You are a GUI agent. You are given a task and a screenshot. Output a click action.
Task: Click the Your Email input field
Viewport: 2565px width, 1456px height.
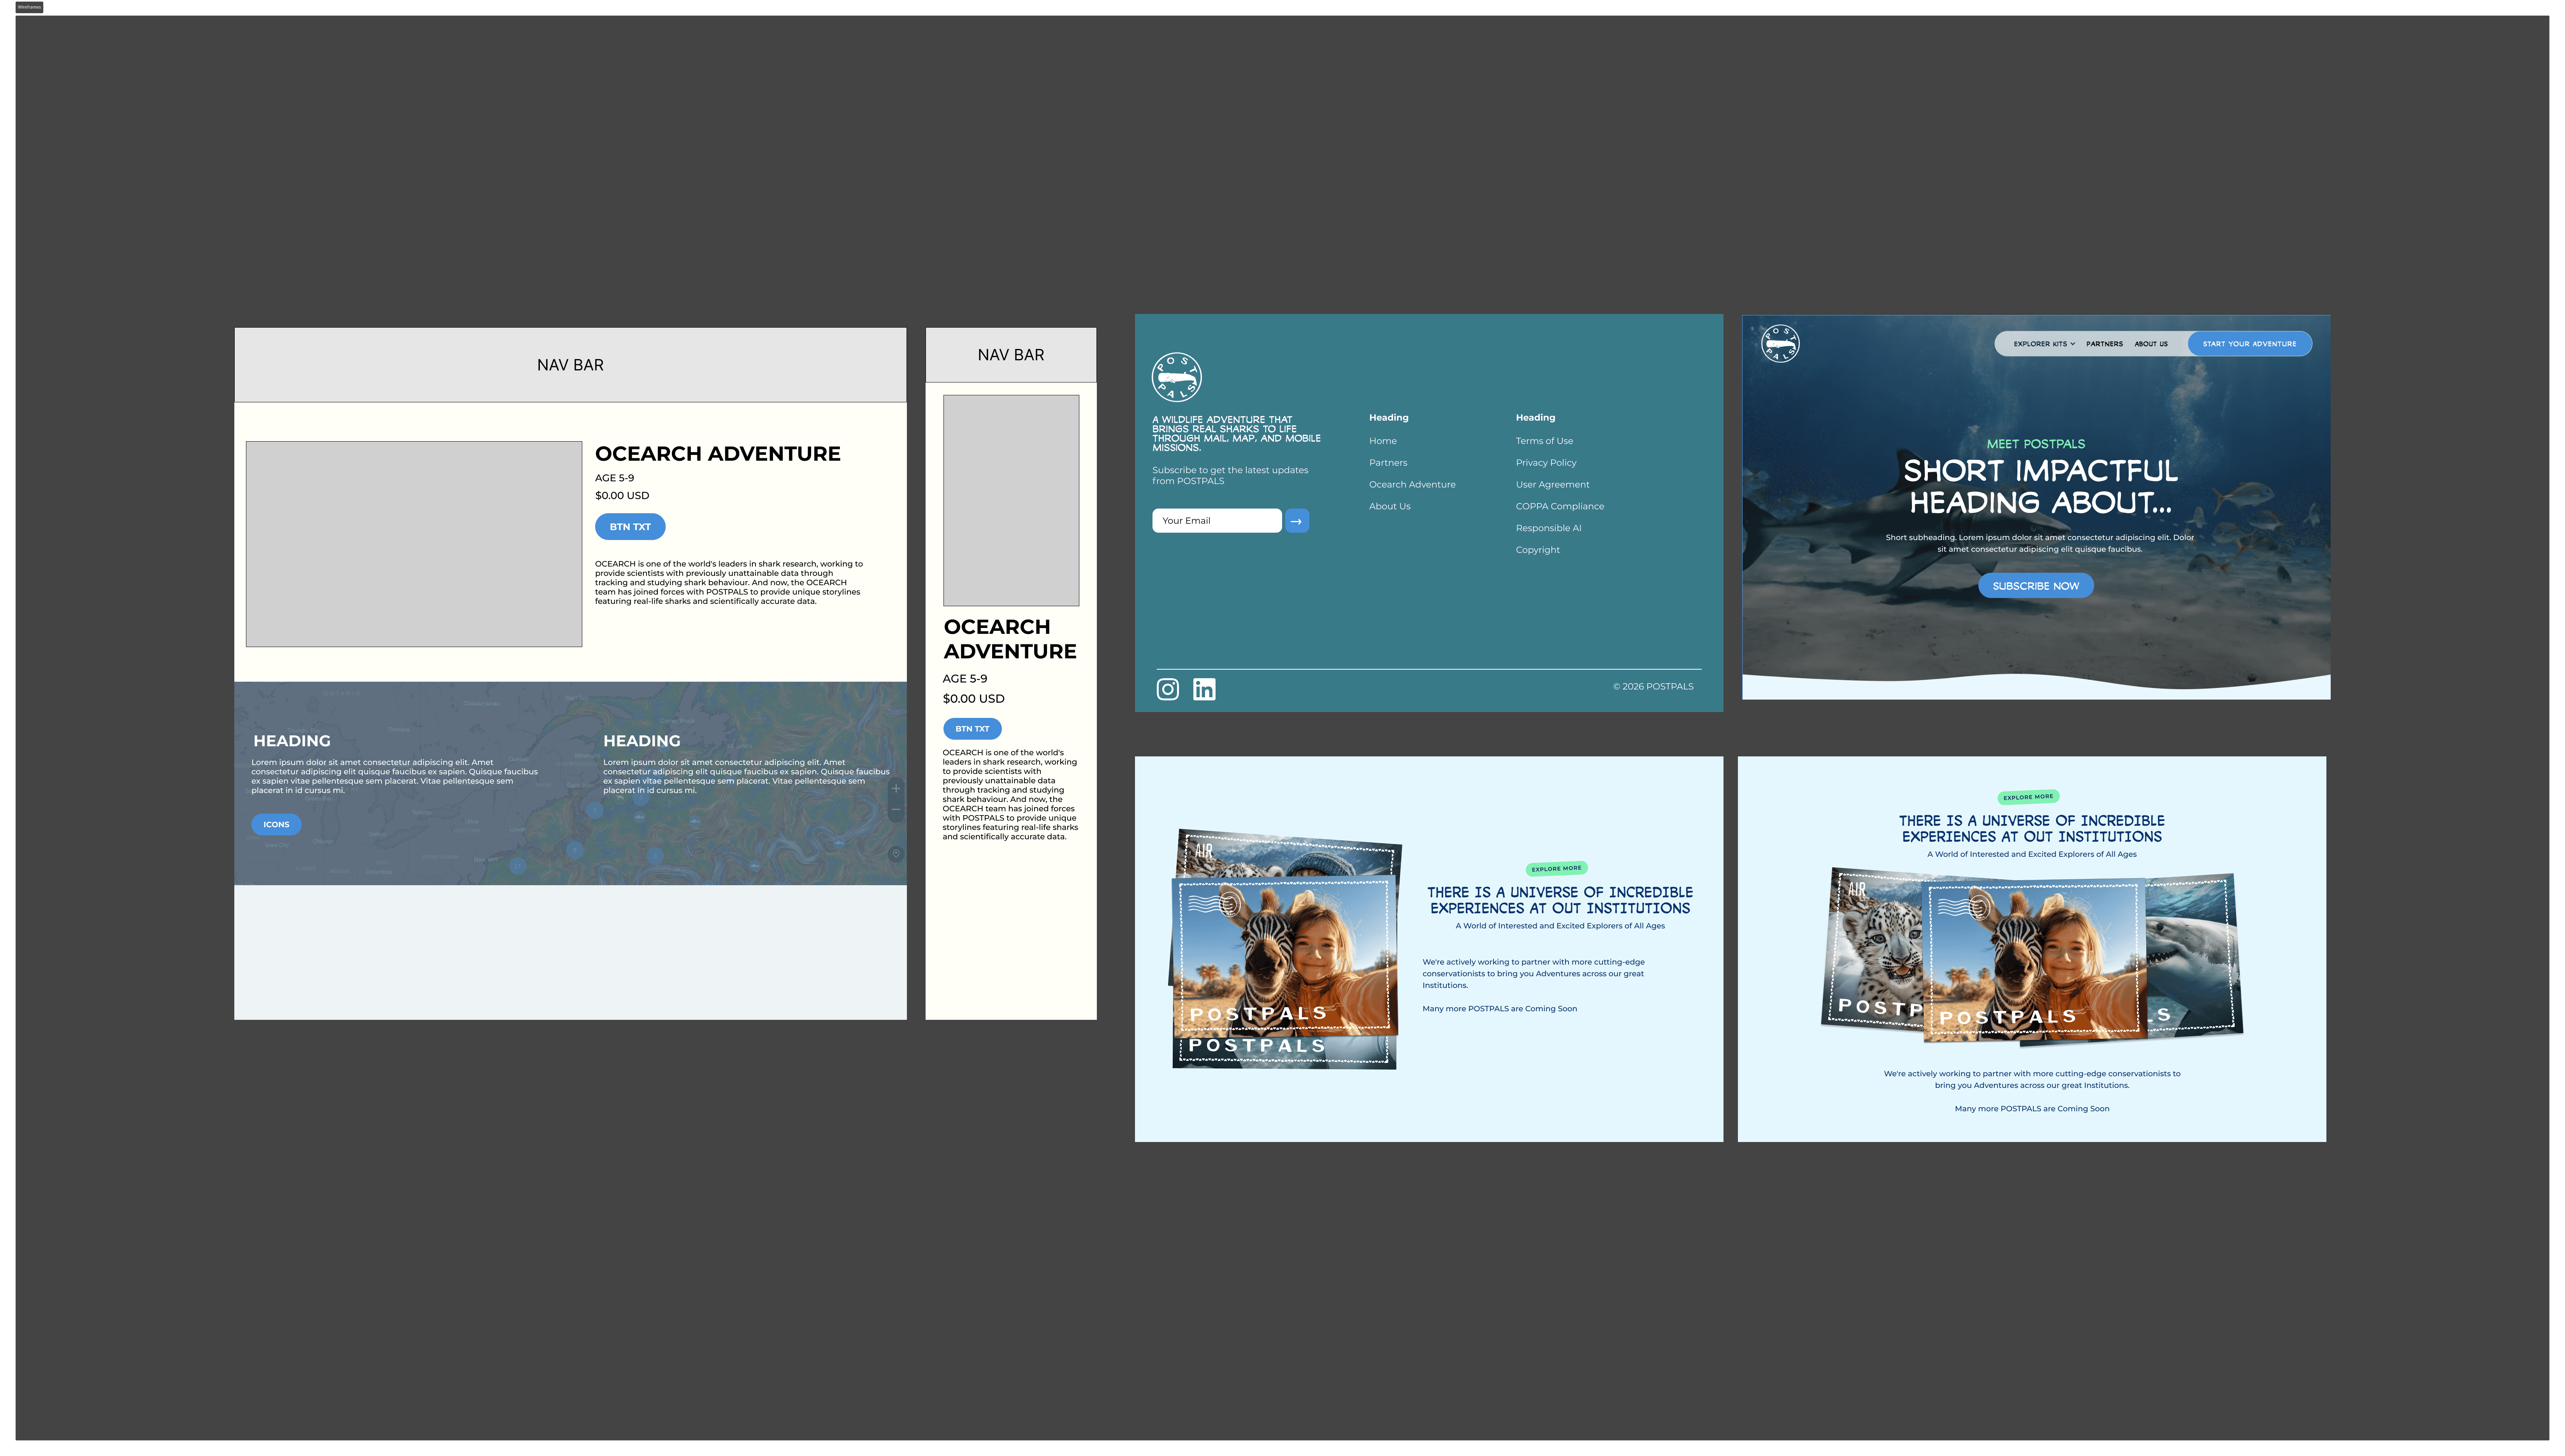pos(1216,521)
